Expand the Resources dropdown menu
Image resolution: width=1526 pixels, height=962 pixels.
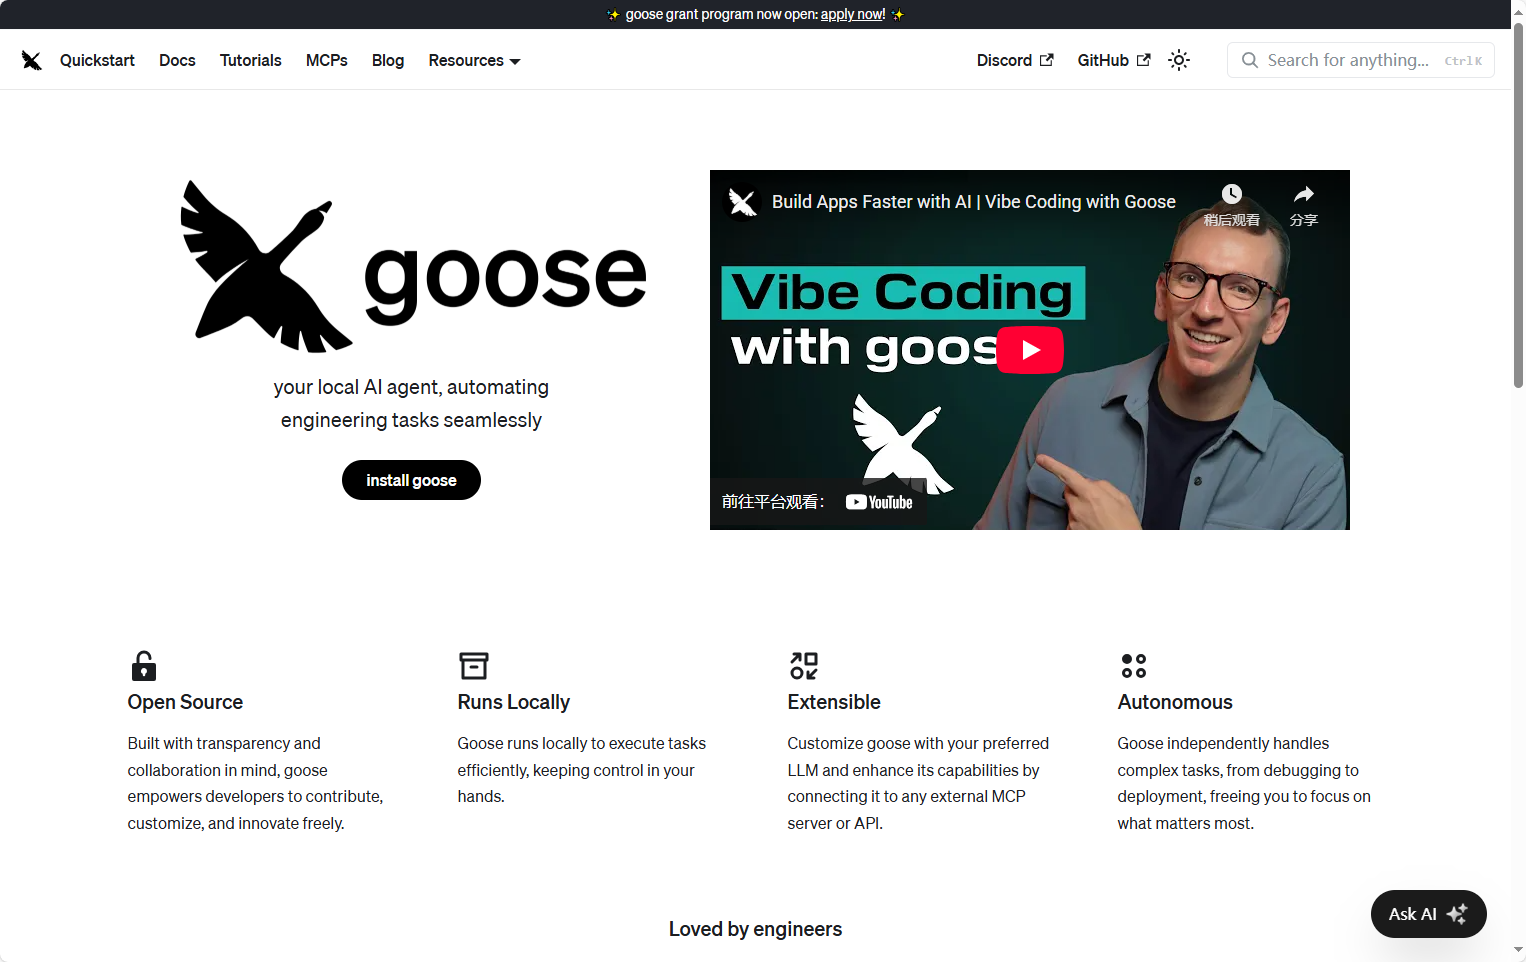point(474,60)
